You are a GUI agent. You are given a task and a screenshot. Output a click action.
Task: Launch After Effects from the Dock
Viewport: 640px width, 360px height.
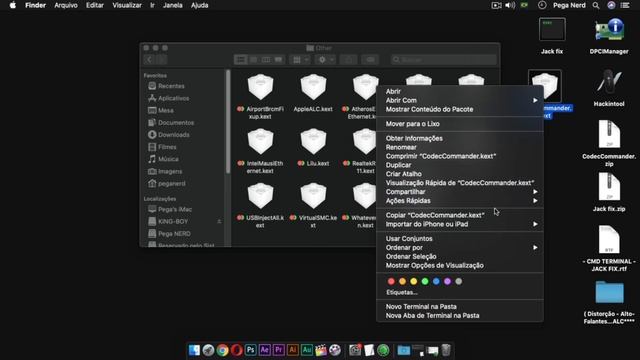pyautogui.click(x=264, y=350)
